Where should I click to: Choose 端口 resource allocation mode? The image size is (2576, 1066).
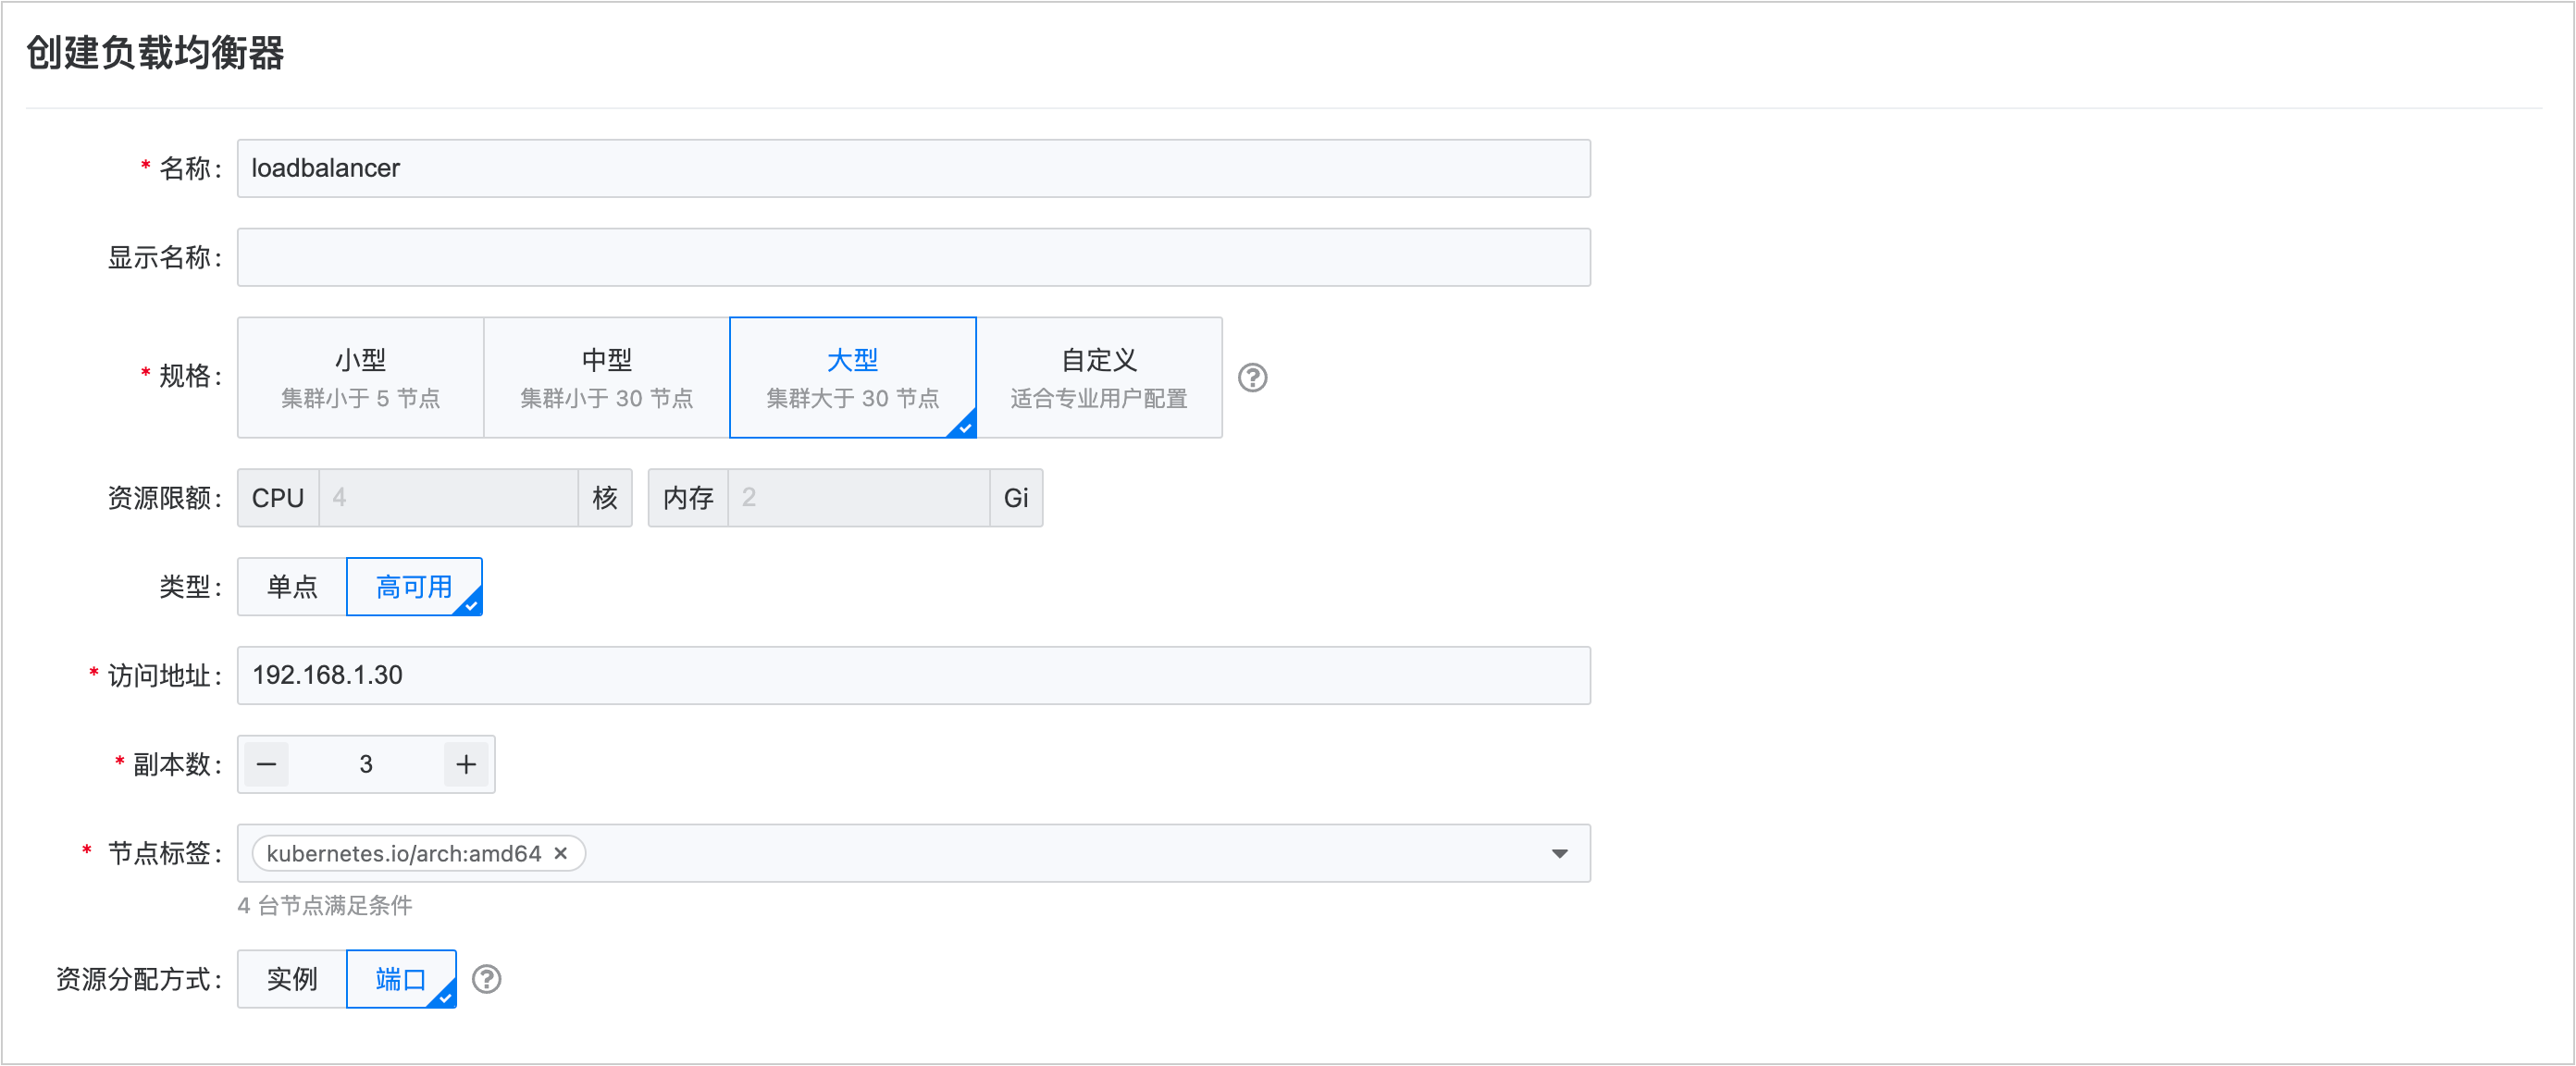coord(401,979)
